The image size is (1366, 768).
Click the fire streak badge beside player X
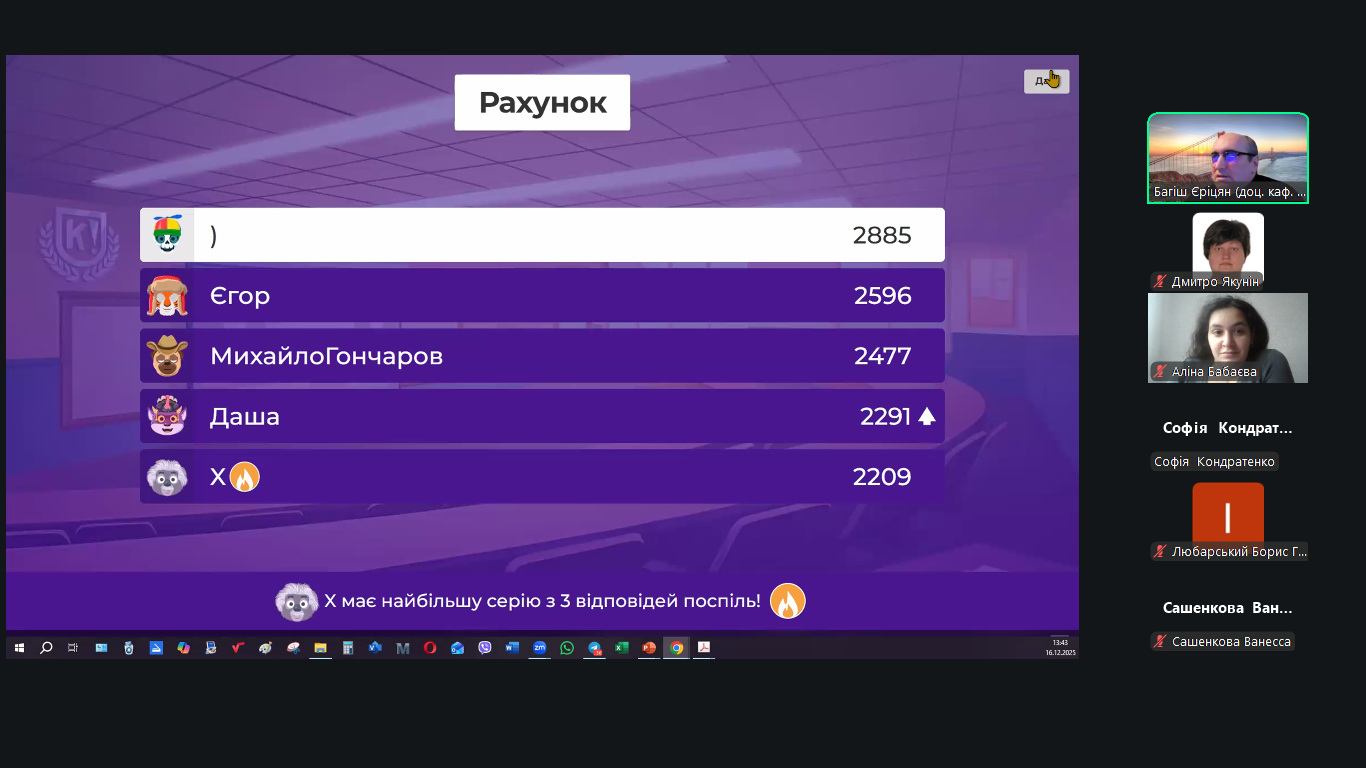click(x=245, y=477)
